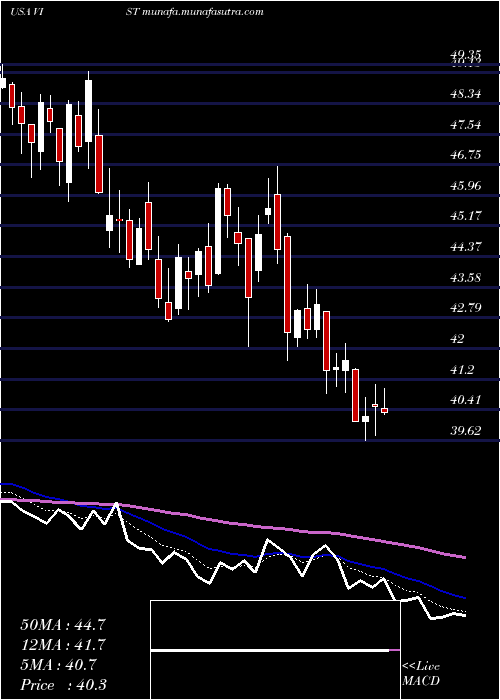Click the 5MA : 40.7 label
The image size is (500, 700).
click(x=57, y=665)
